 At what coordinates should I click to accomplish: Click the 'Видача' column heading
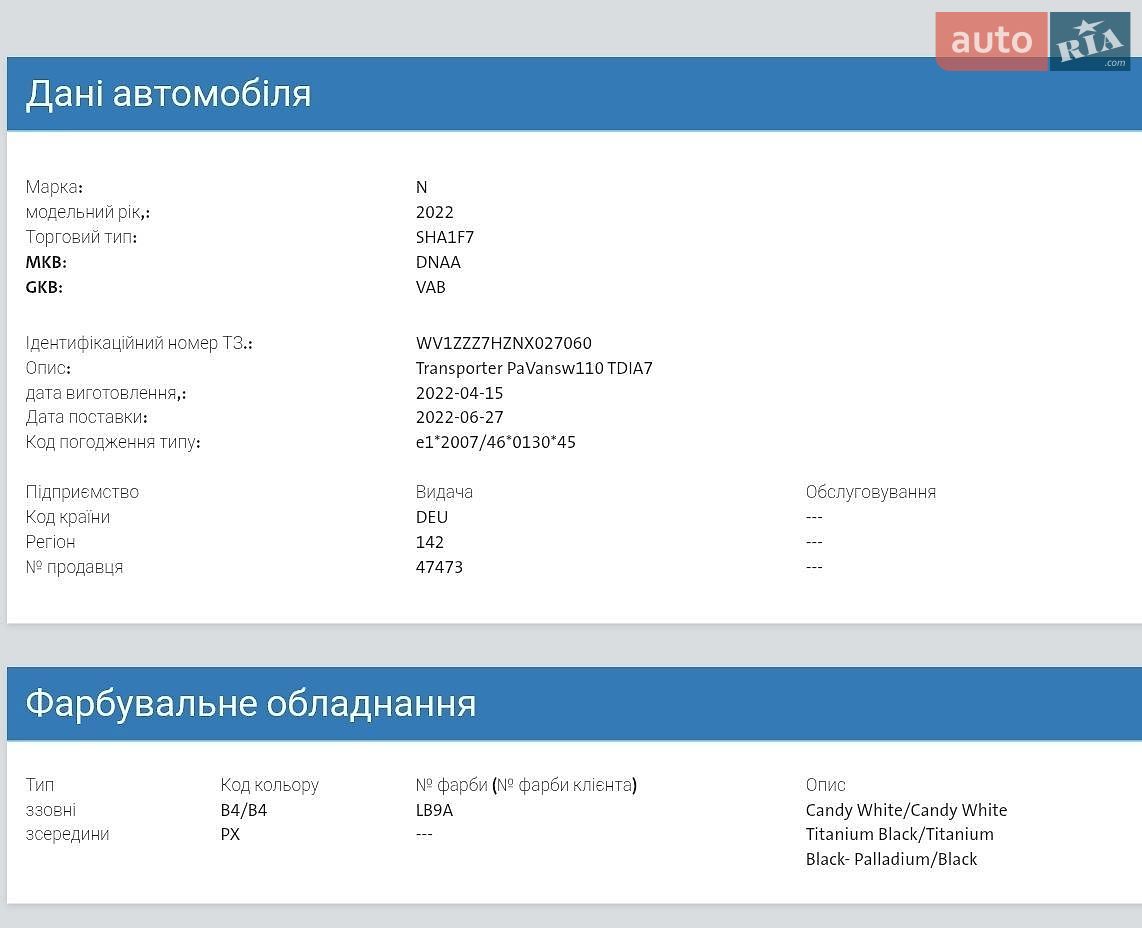pyautogui.click(x=444, y=492)
